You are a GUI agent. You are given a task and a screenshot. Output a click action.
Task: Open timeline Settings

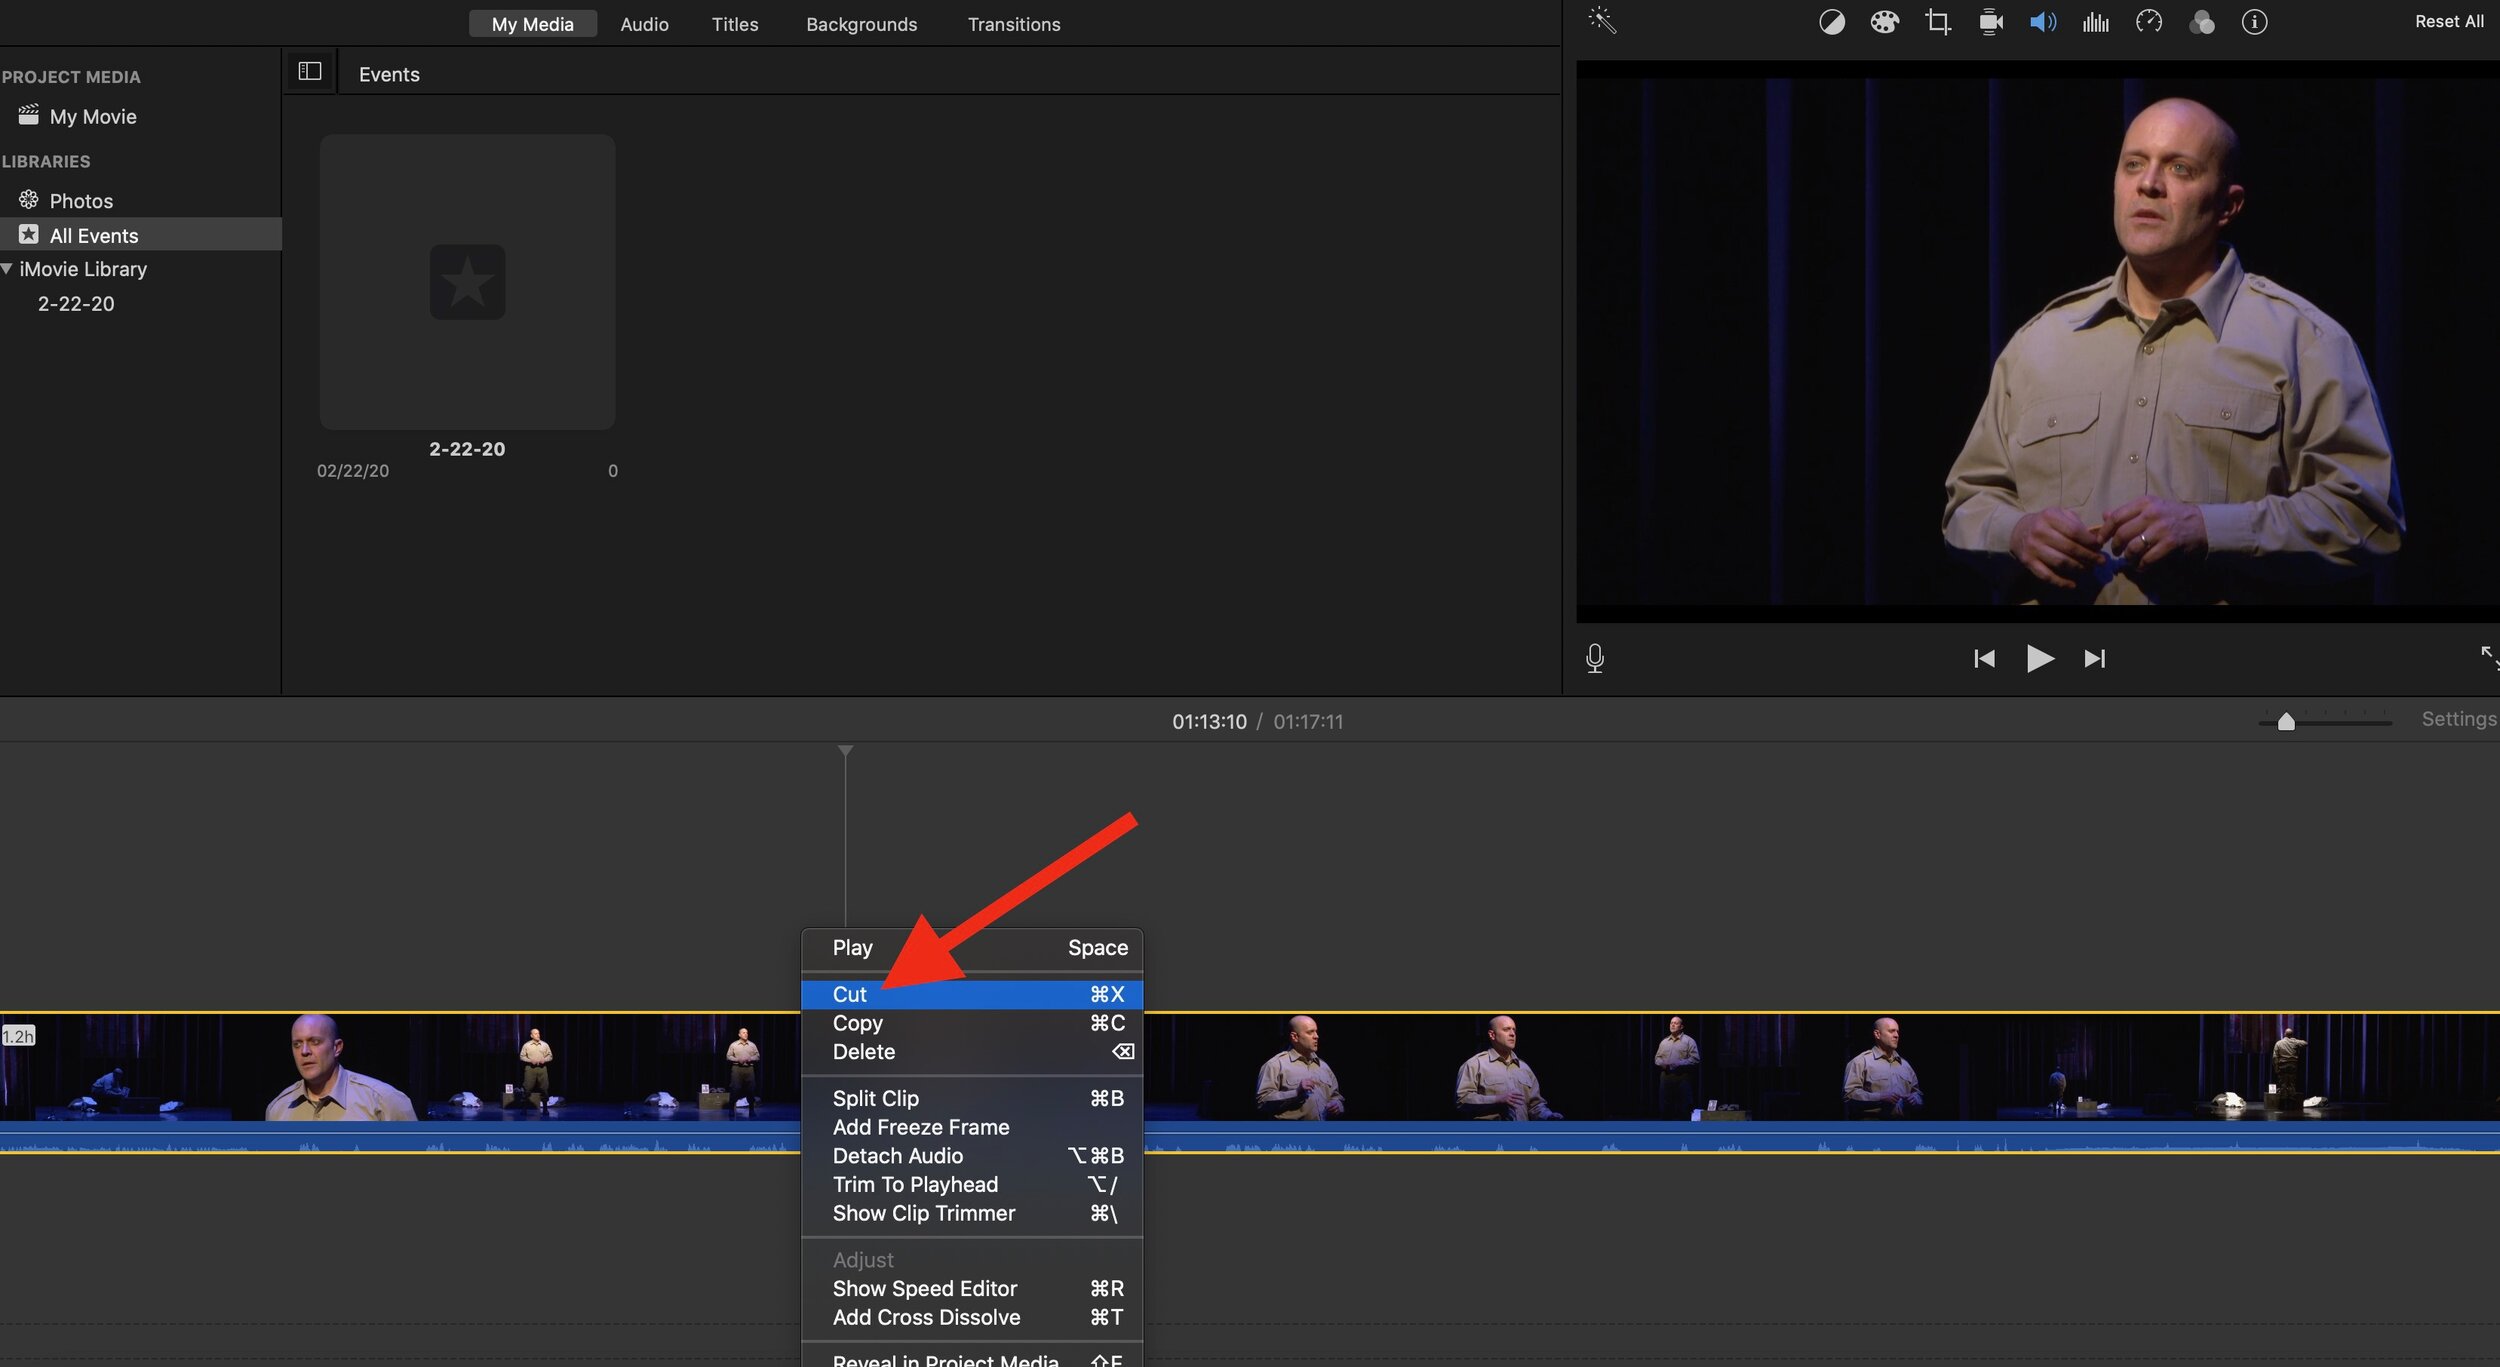(x=2459, y=719)
